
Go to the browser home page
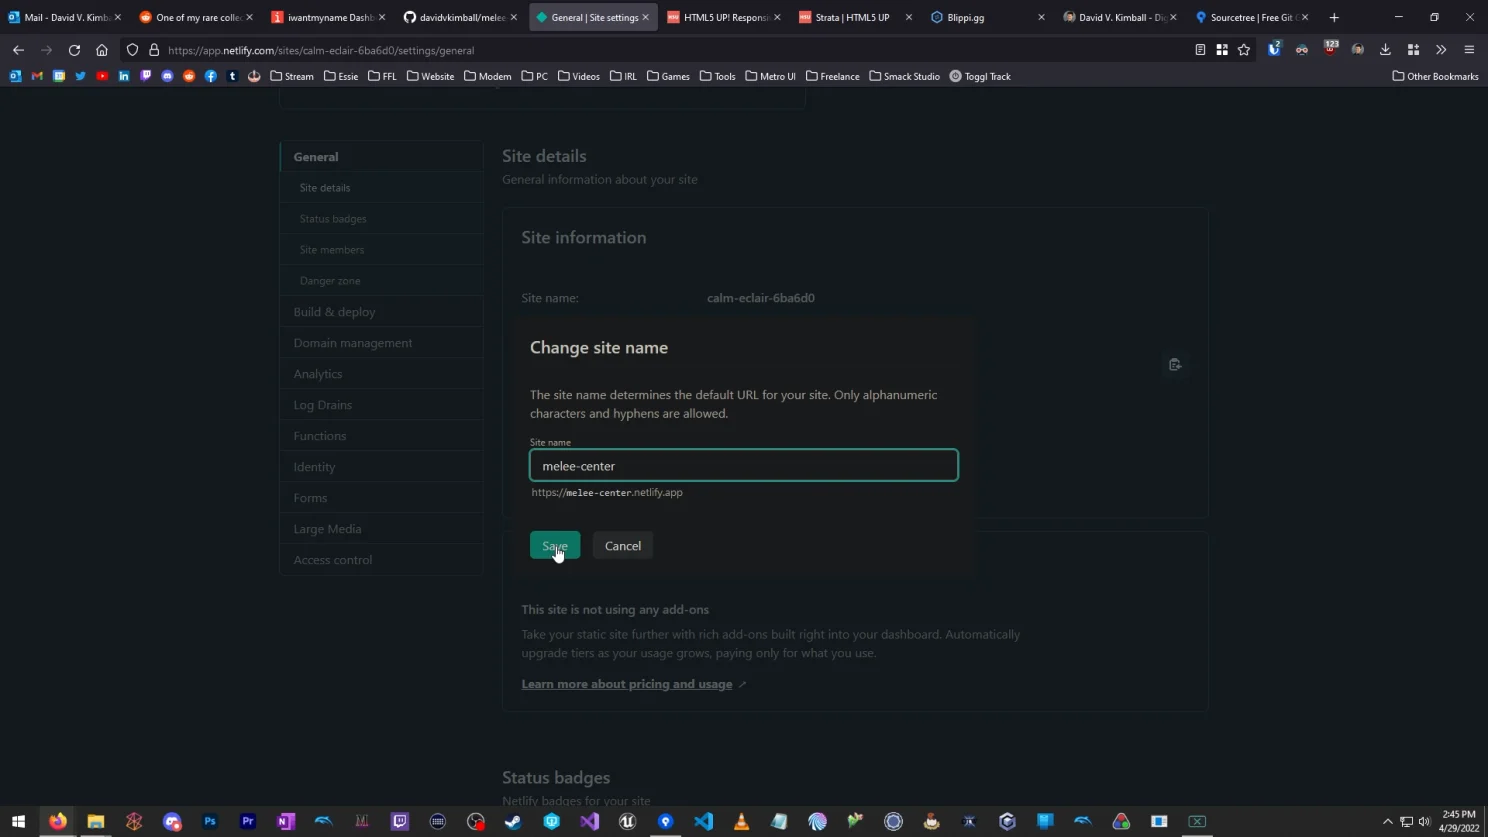(x=100, y=50)
